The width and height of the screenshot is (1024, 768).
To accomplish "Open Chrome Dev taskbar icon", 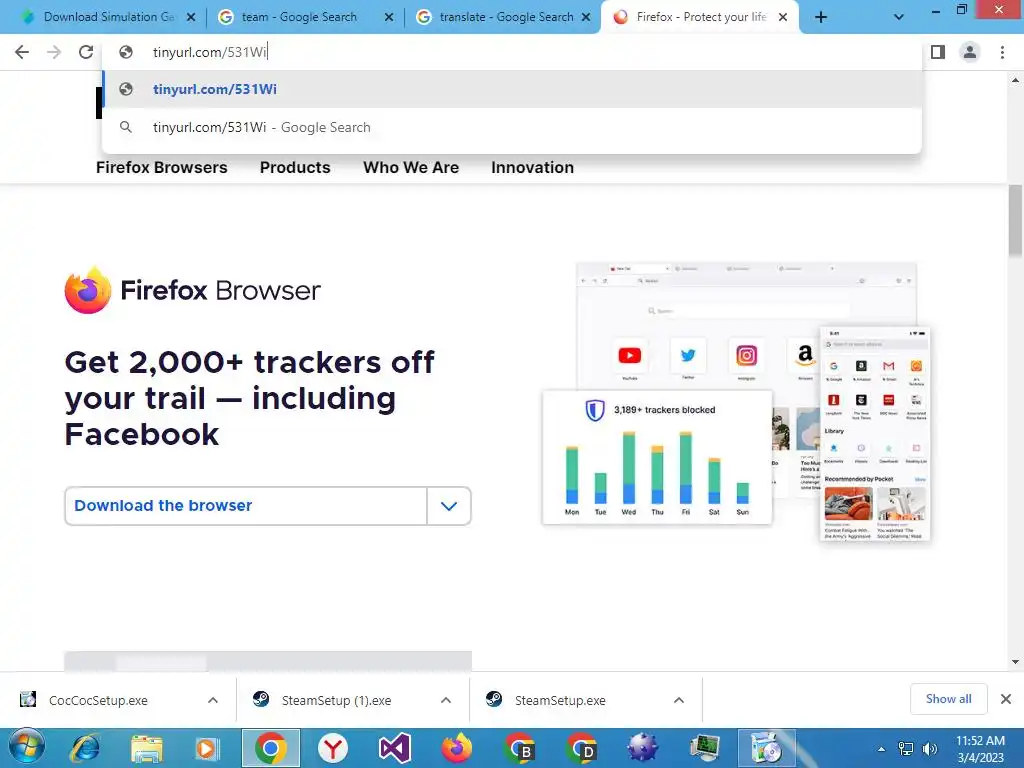I will (x=581, y=748).
